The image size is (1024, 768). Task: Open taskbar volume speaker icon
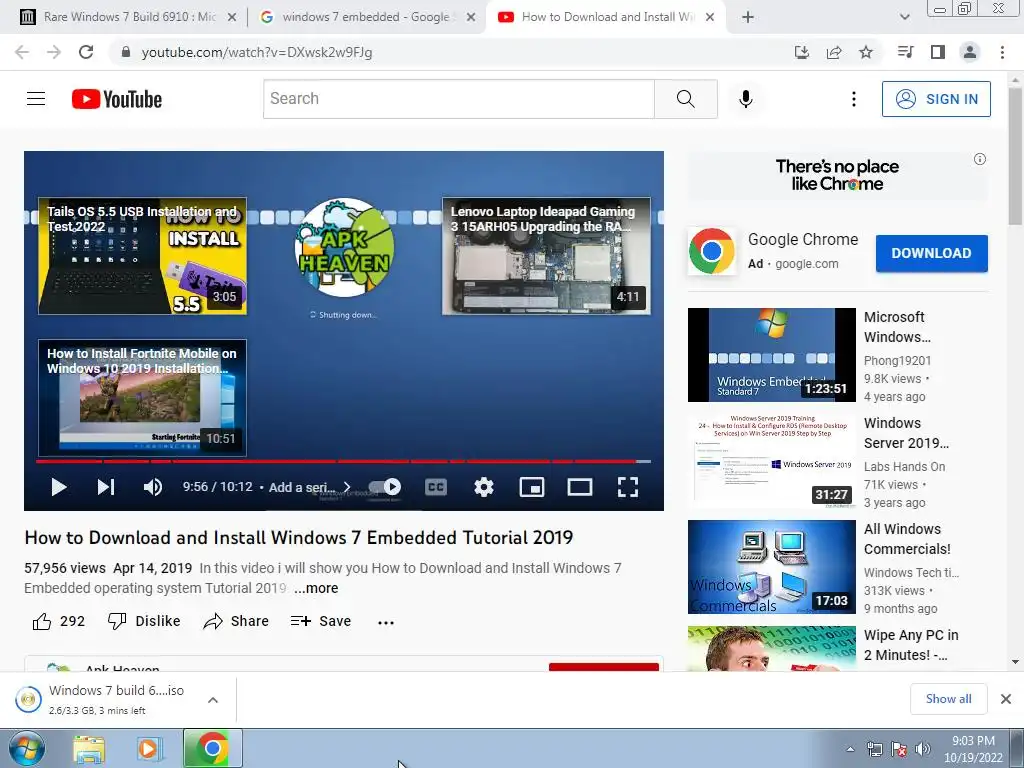point(923,749)
